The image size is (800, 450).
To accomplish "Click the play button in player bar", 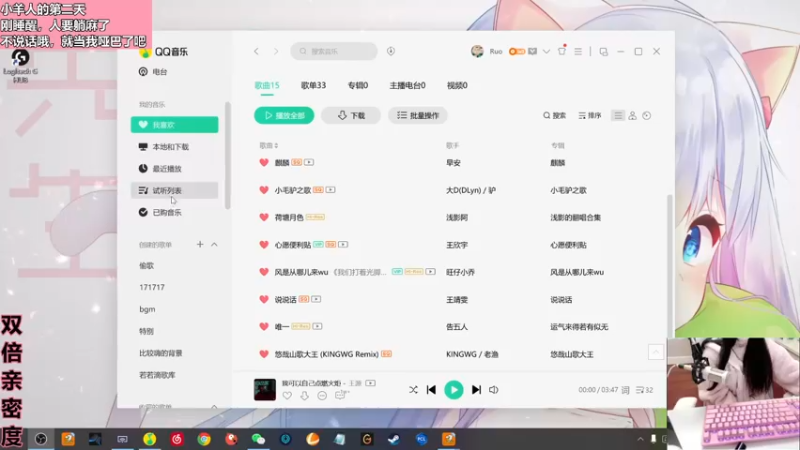I will (x=454, y=390).
